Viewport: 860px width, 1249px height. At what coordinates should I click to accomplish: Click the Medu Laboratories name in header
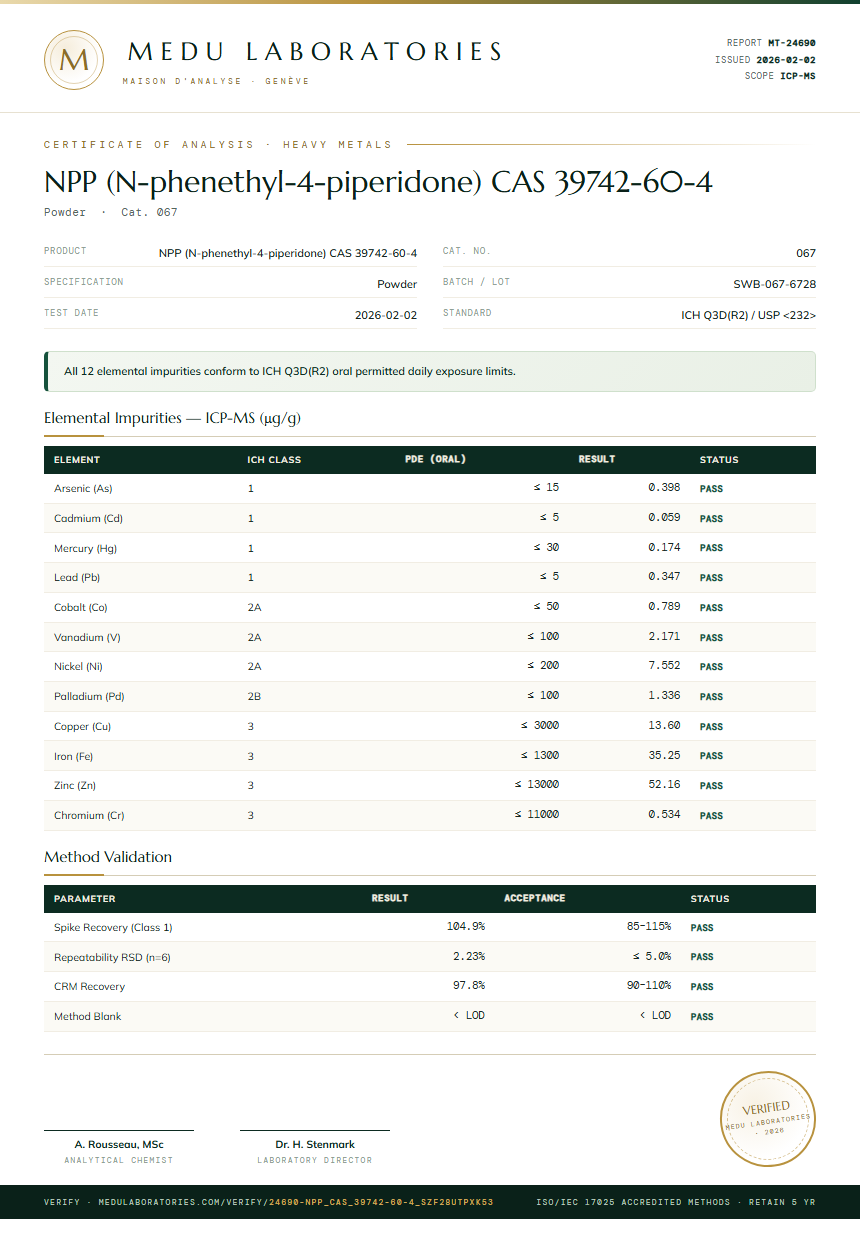315,52
